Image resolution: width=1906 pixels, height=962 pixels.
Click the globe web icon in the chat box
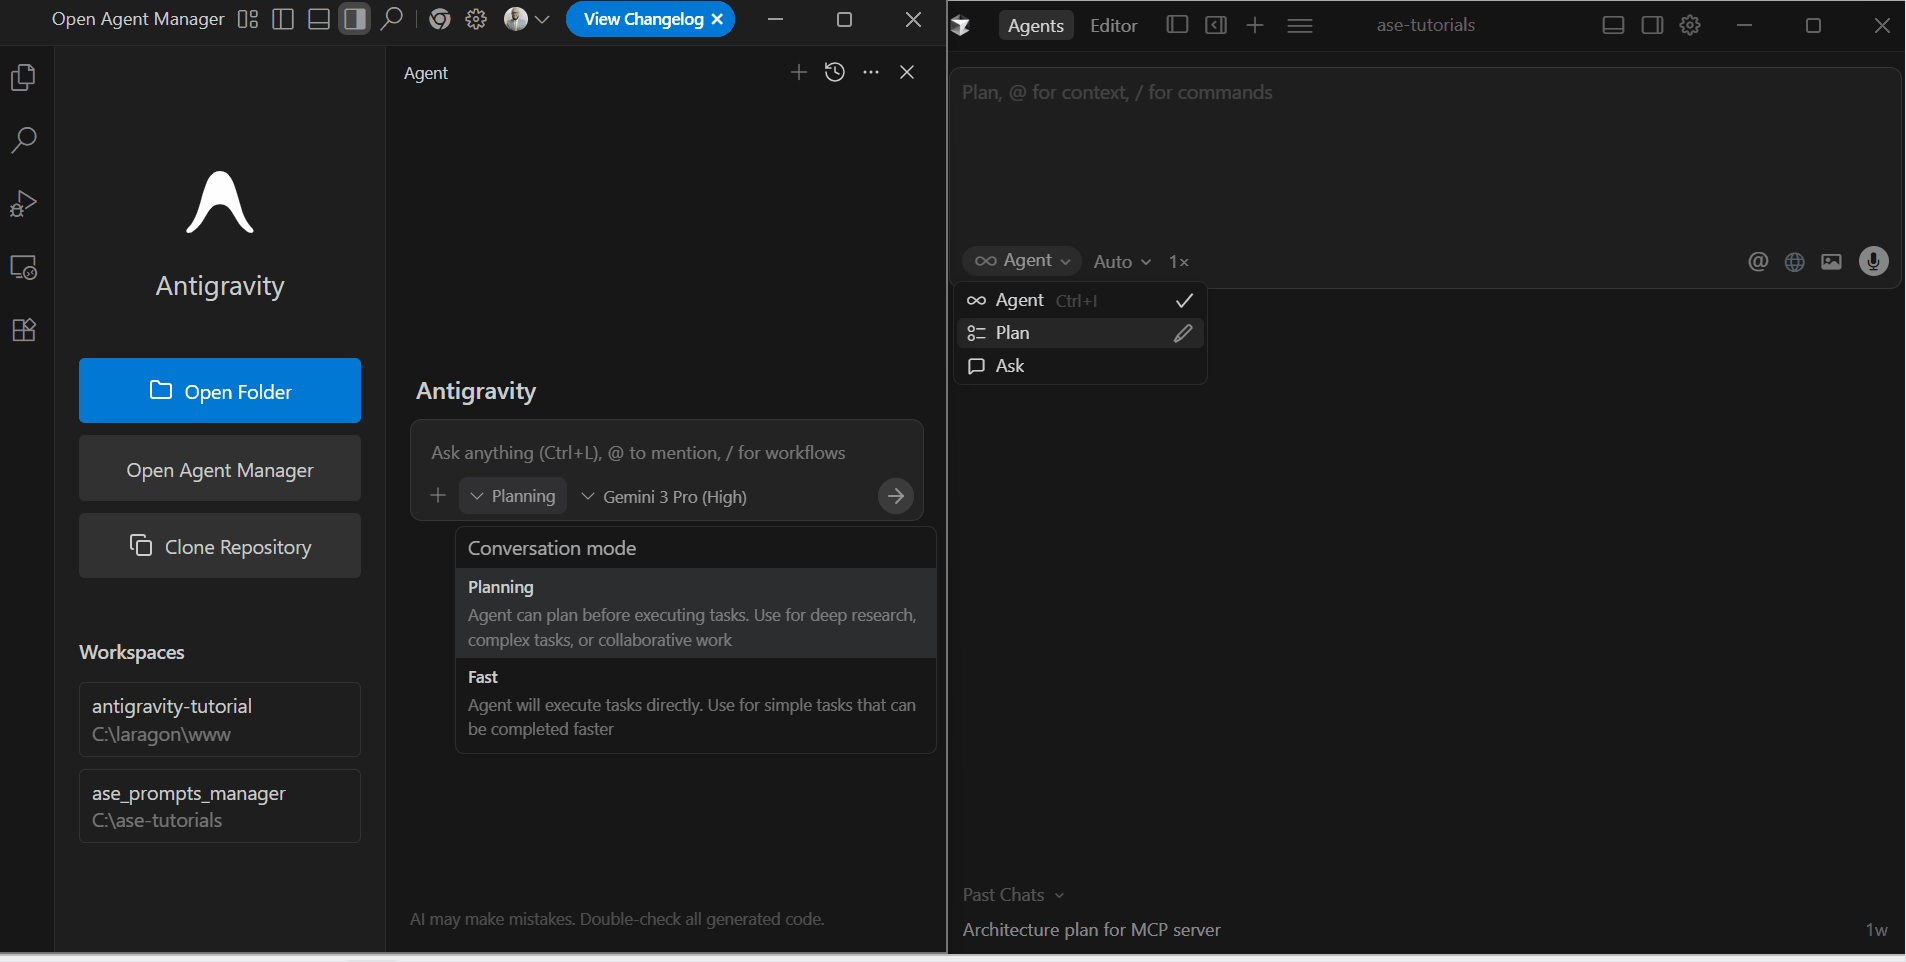(1795, 261)
